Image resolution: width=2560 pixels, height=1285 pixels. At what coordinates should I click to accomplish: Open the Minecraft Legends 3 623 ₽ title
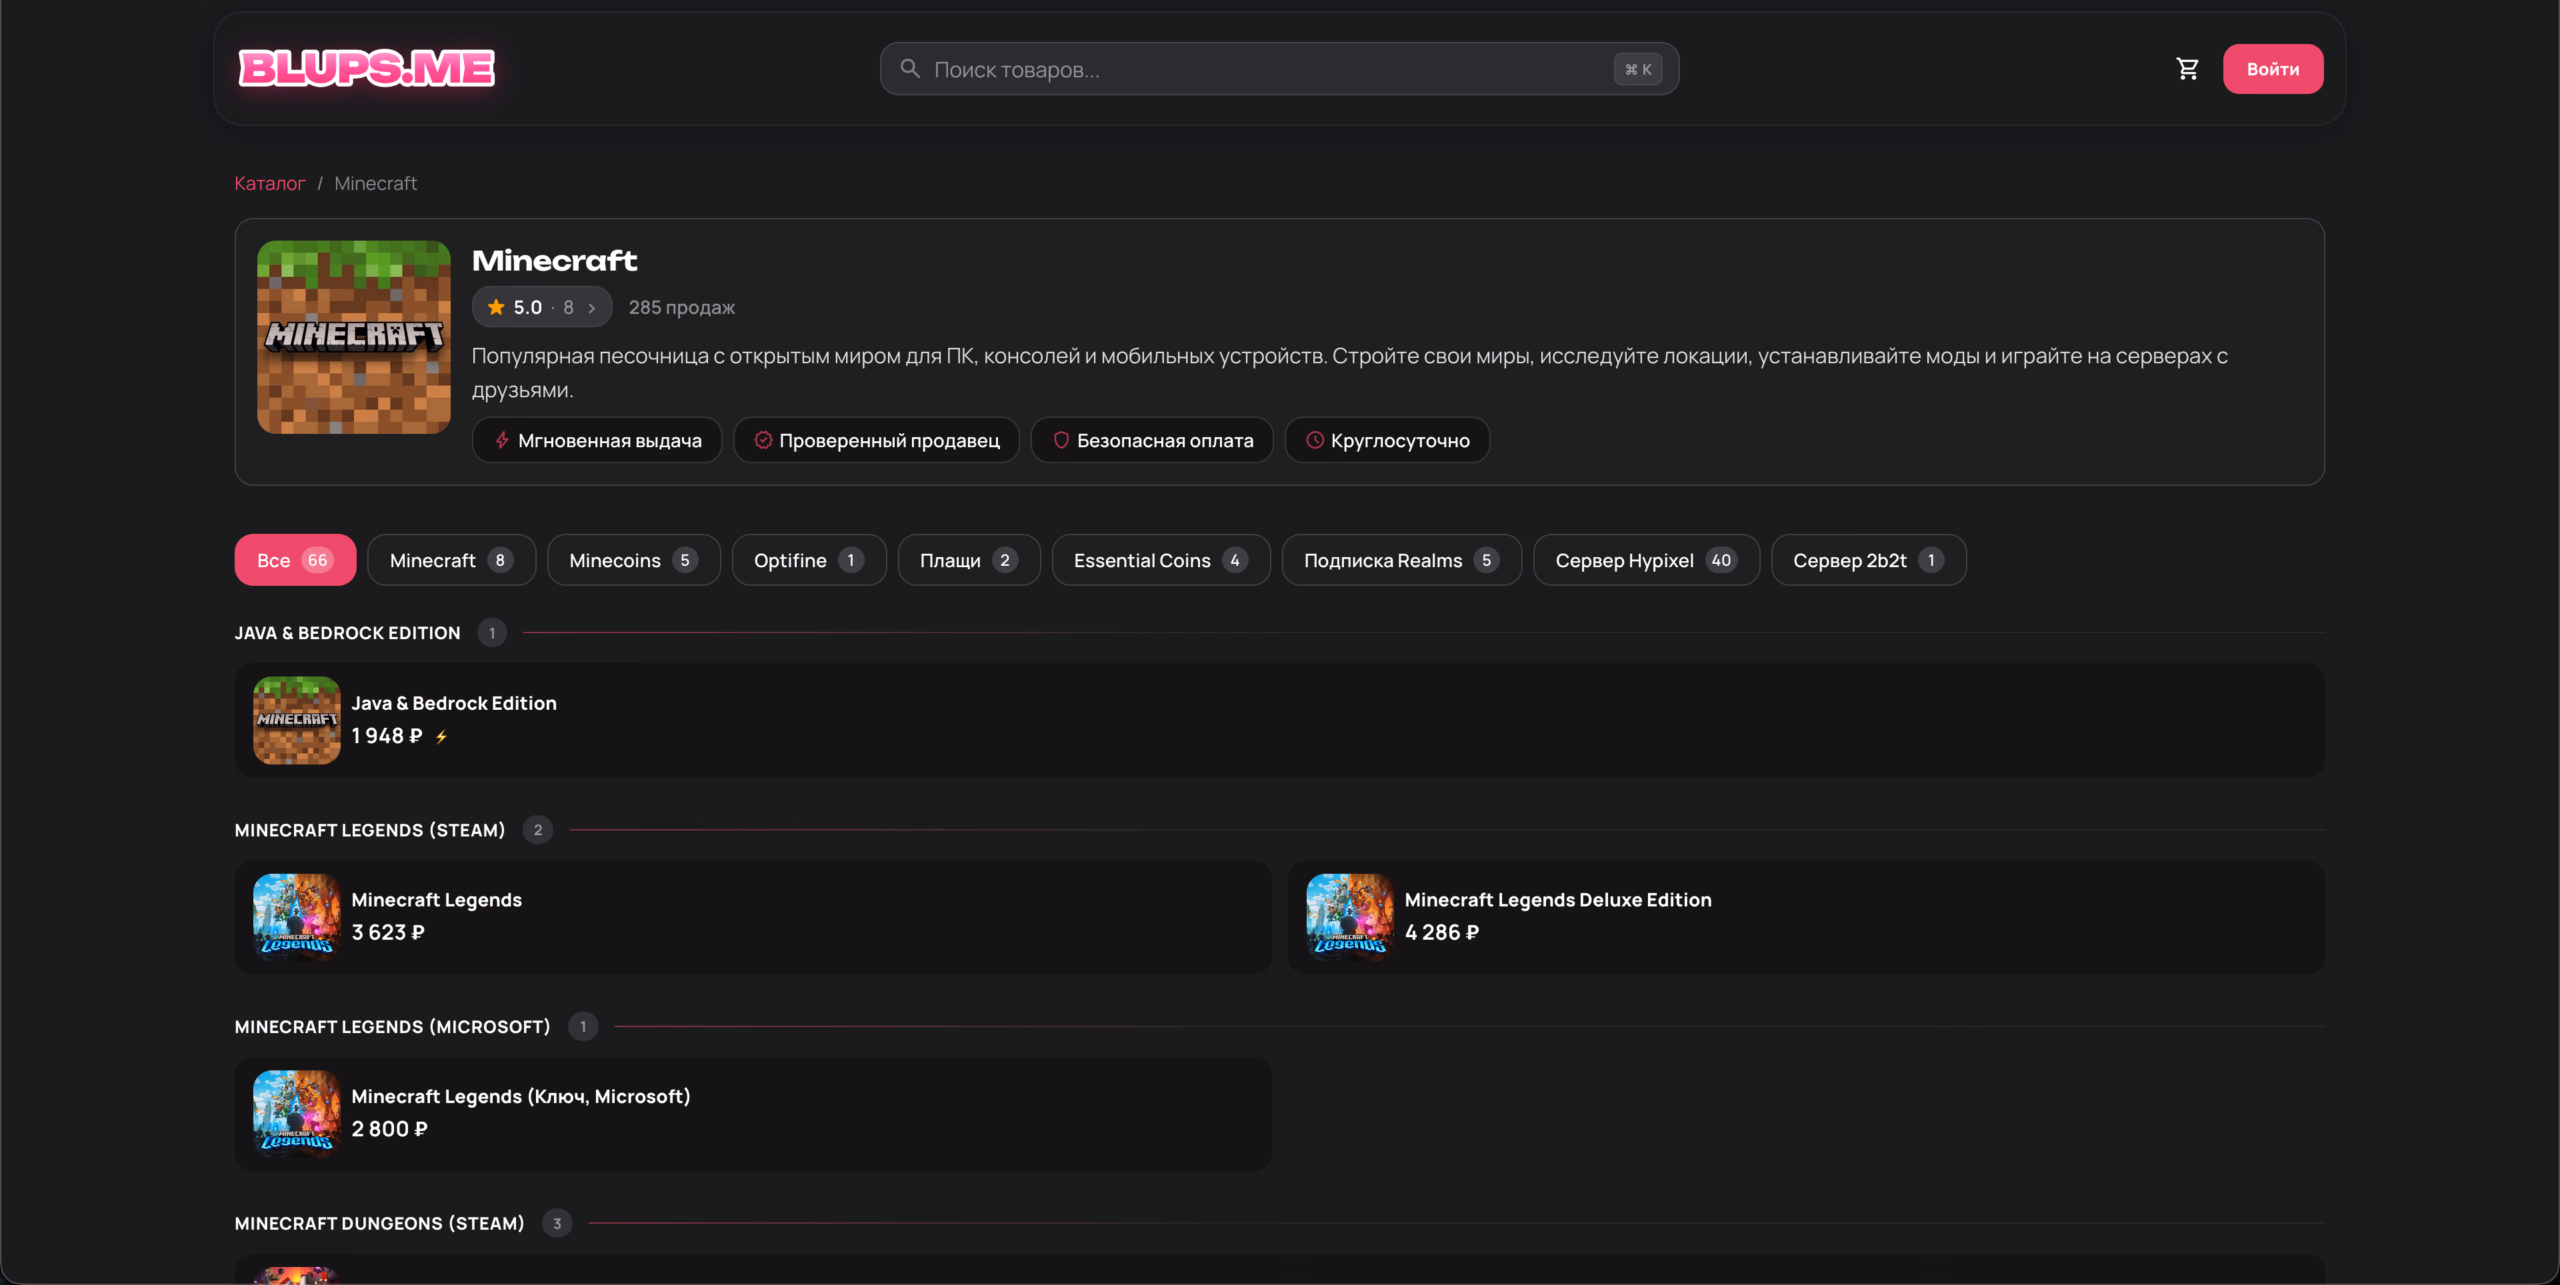436,900
